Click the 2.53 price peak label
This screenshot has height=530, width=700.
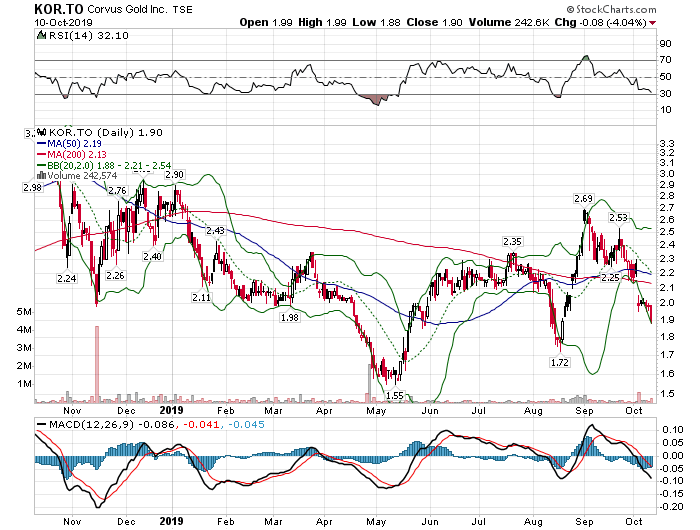pos(618,217)
